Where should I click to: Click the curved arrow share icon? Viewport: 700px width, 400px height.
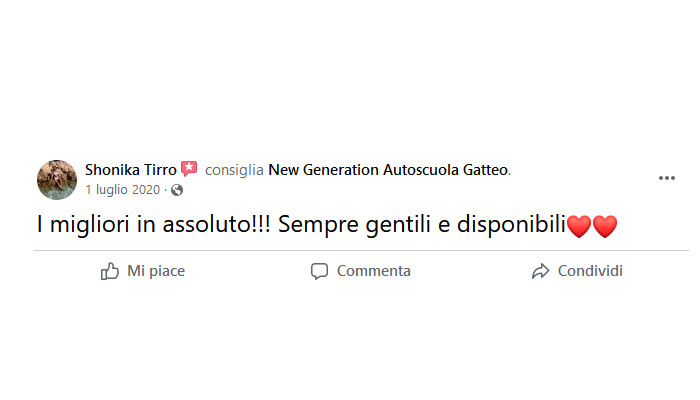(540, 271)
